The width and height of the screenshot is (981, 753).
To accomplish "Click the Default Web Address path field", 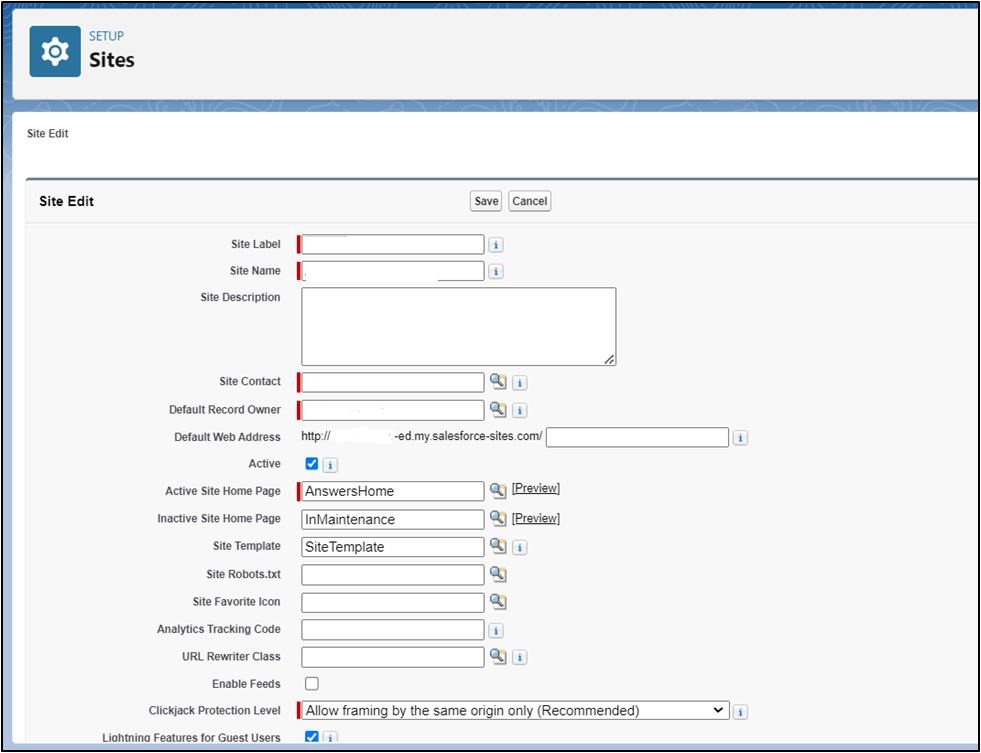I will (637, 437).
